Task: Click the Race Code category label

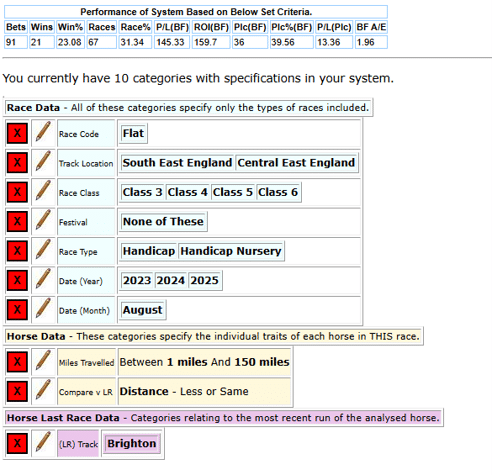Action: (x=79, y=134)
